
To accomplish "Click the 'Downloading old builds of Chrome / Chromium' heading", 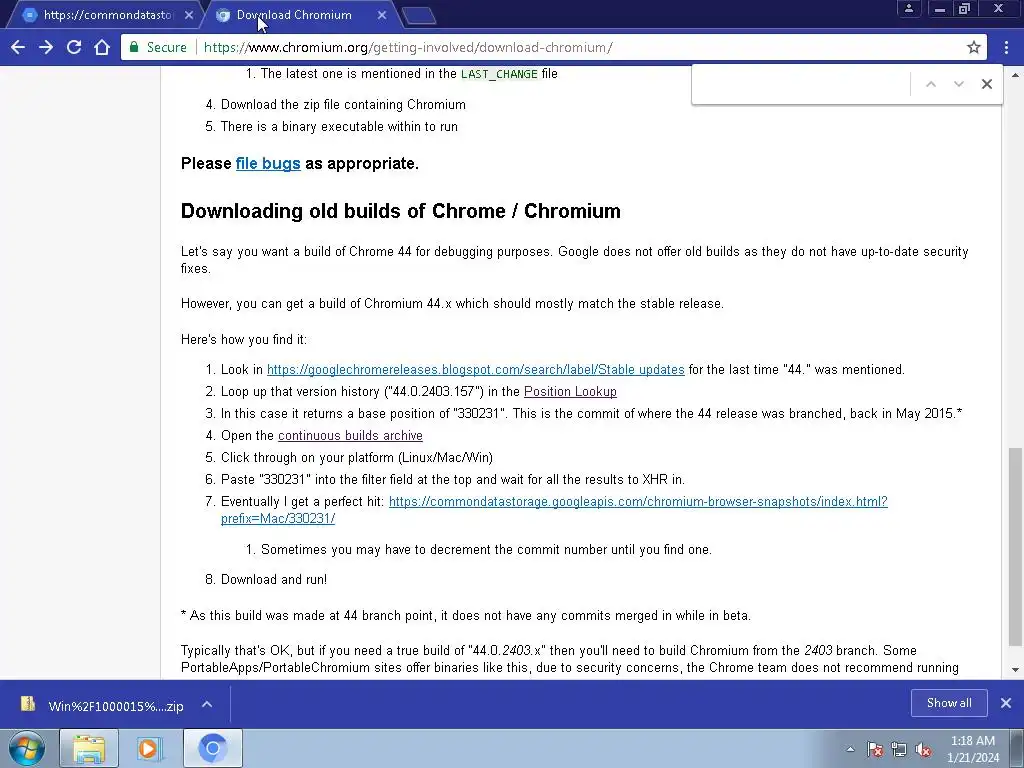I will 400,211.
